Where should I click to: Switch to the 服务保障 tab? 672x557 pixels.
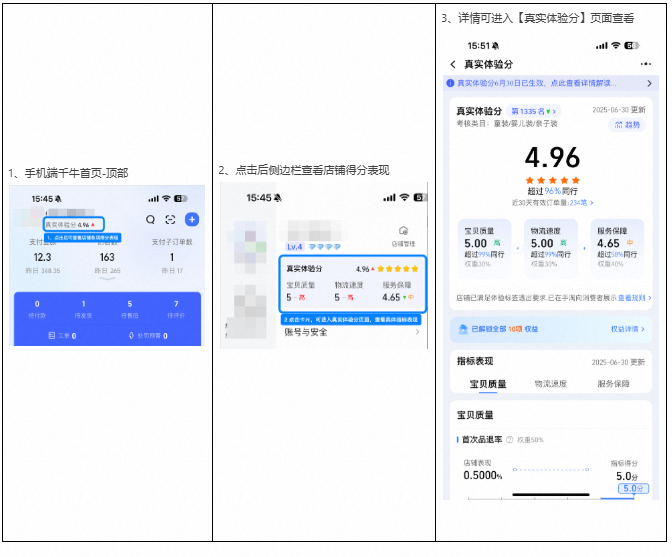pos(613,384)
